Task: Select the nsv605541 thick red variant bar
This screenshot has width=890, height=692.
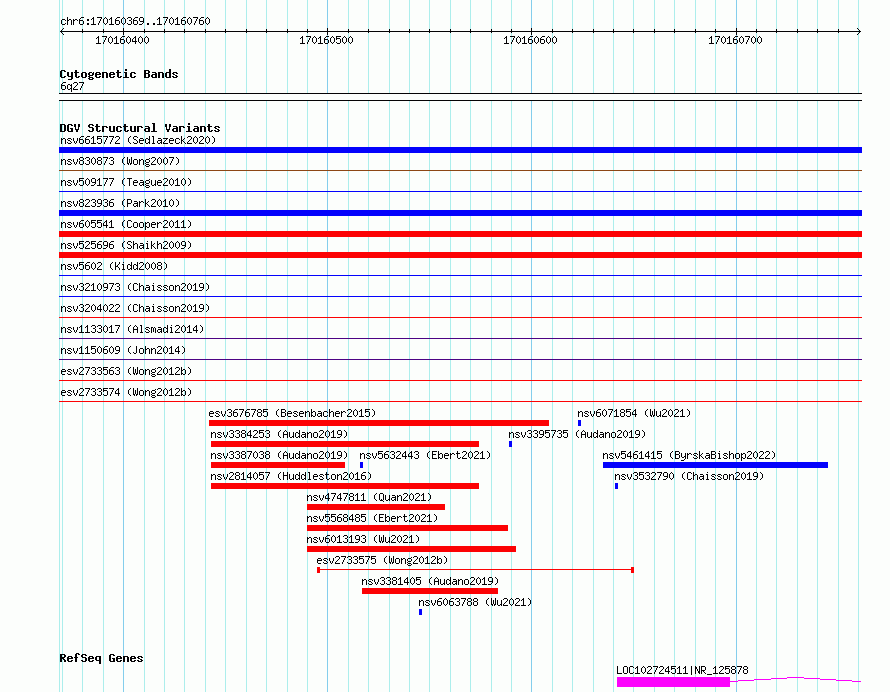Action: point(460,234)
